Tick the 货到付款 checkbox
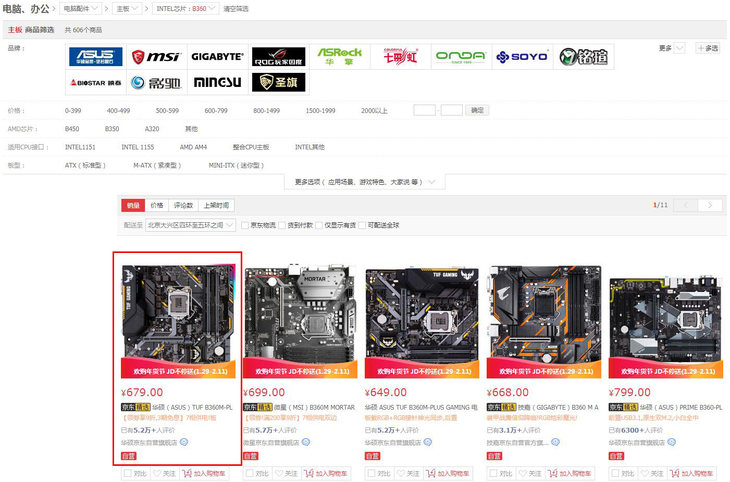Viewport: 730px width, 482px height. click(283, 225)
